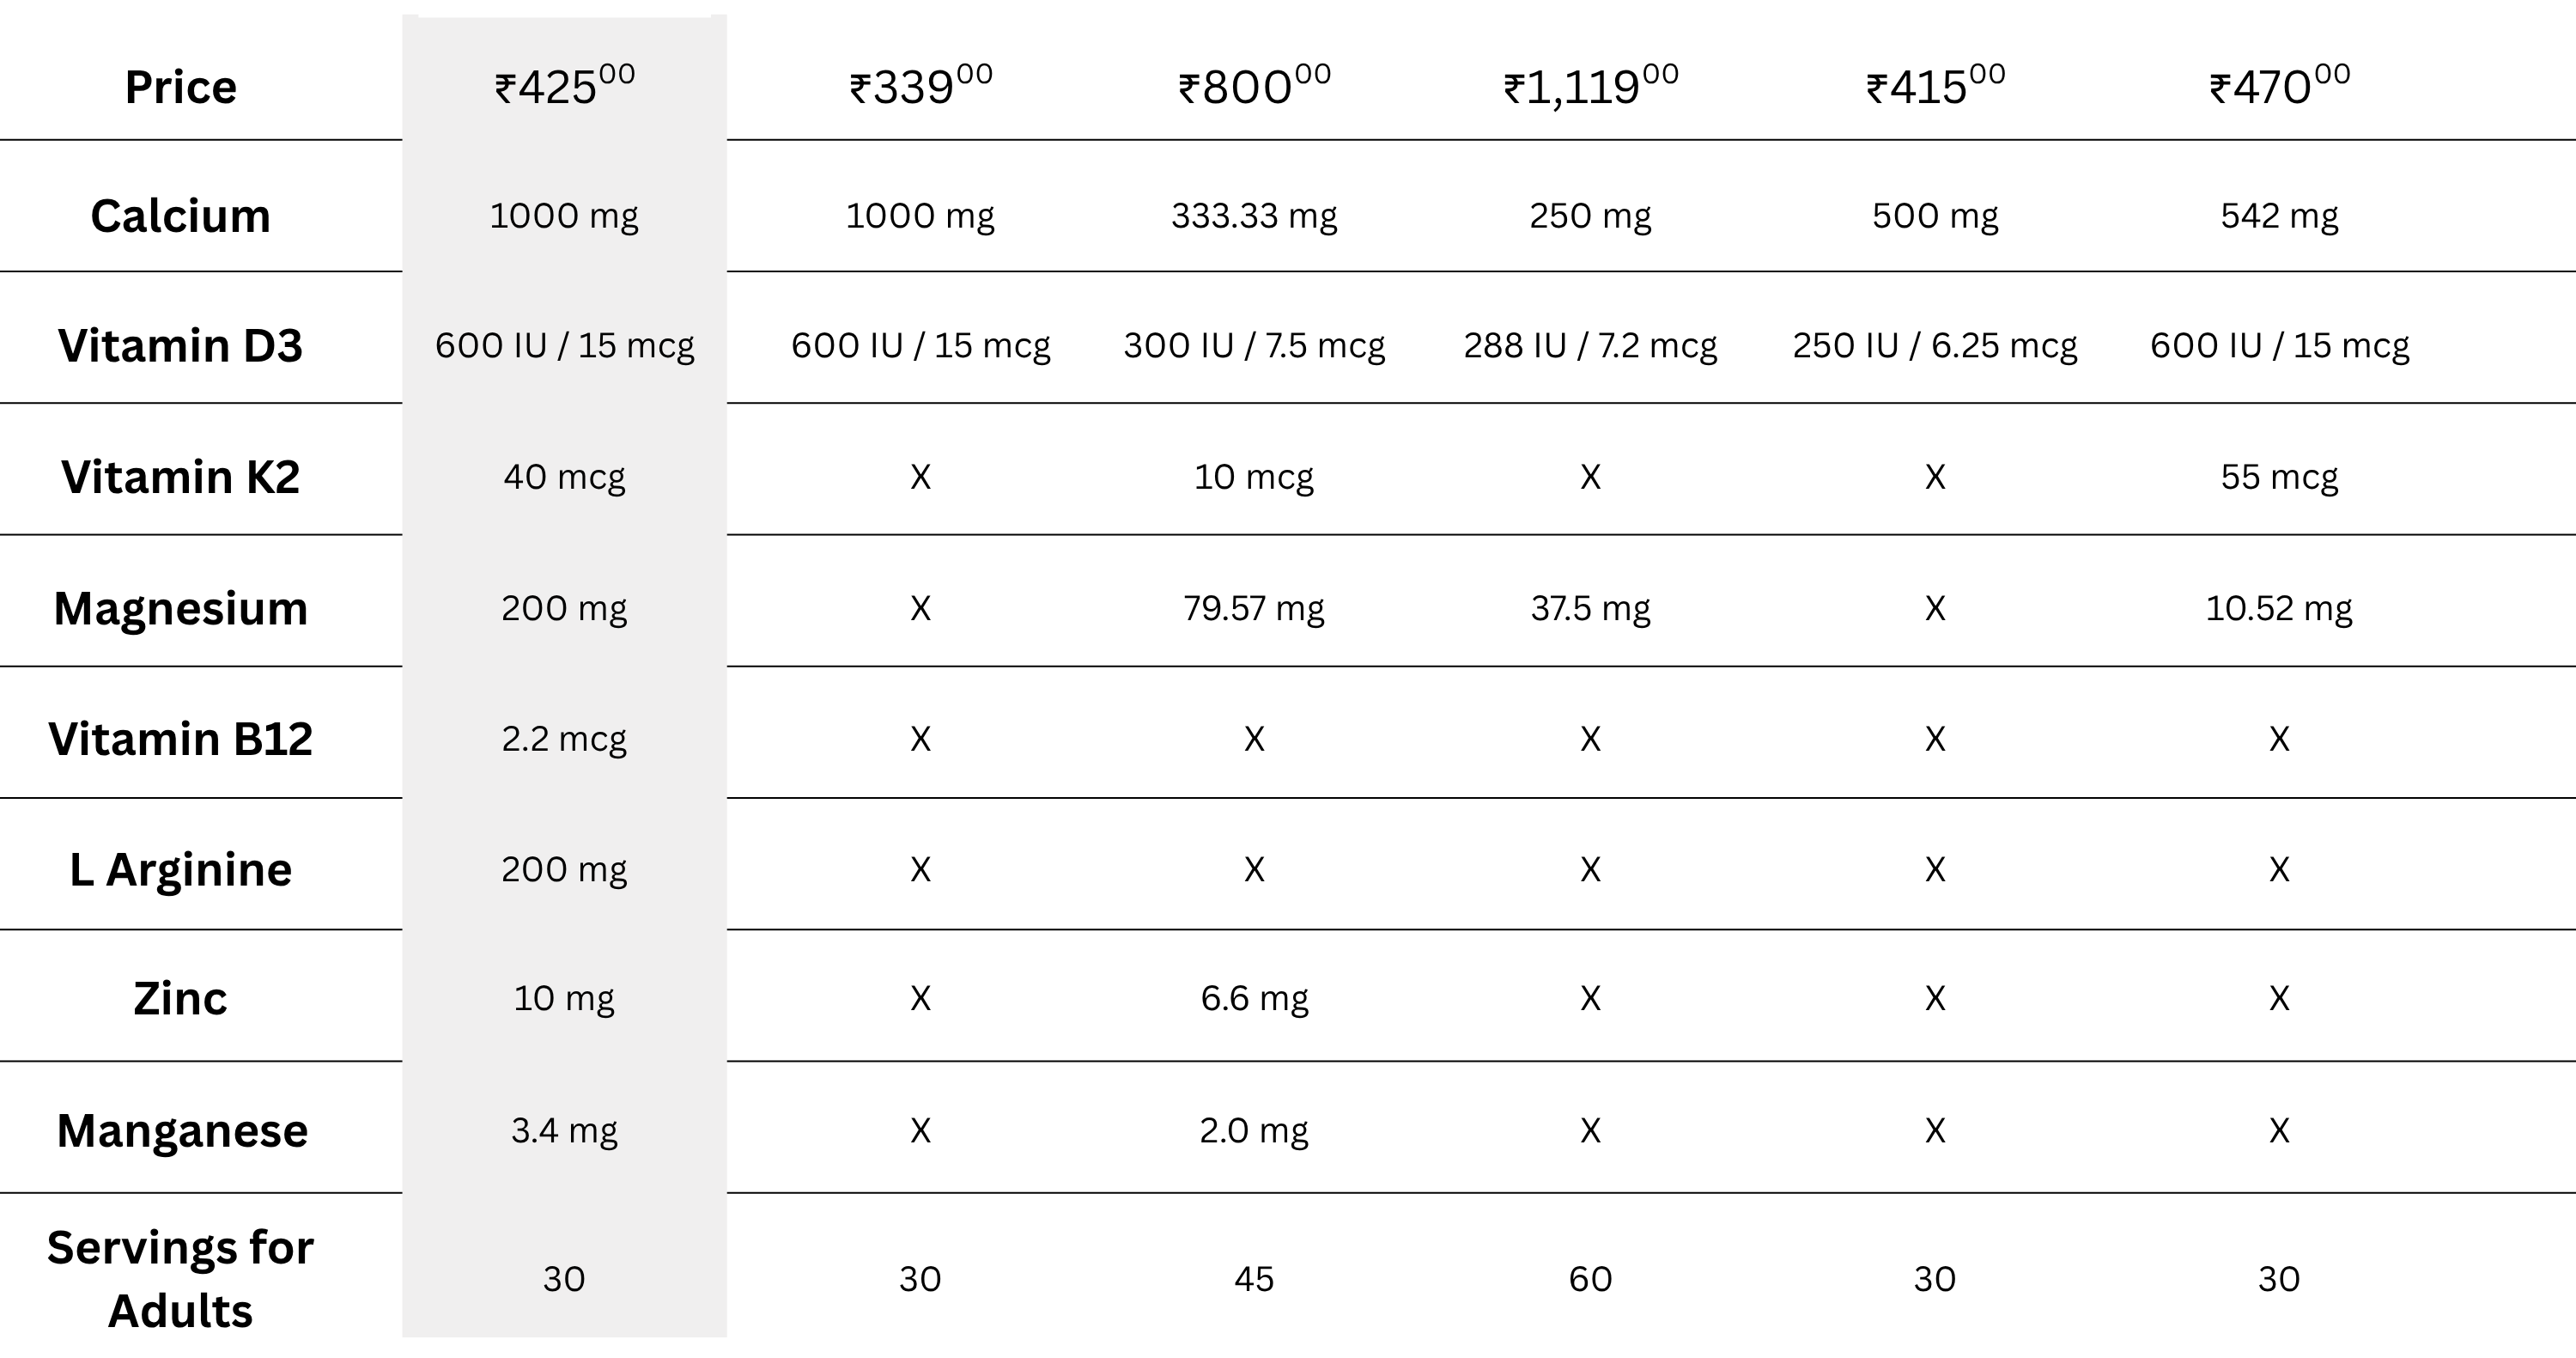Click the Manganese row label

pyautogui.click(x=182, y=1131)
